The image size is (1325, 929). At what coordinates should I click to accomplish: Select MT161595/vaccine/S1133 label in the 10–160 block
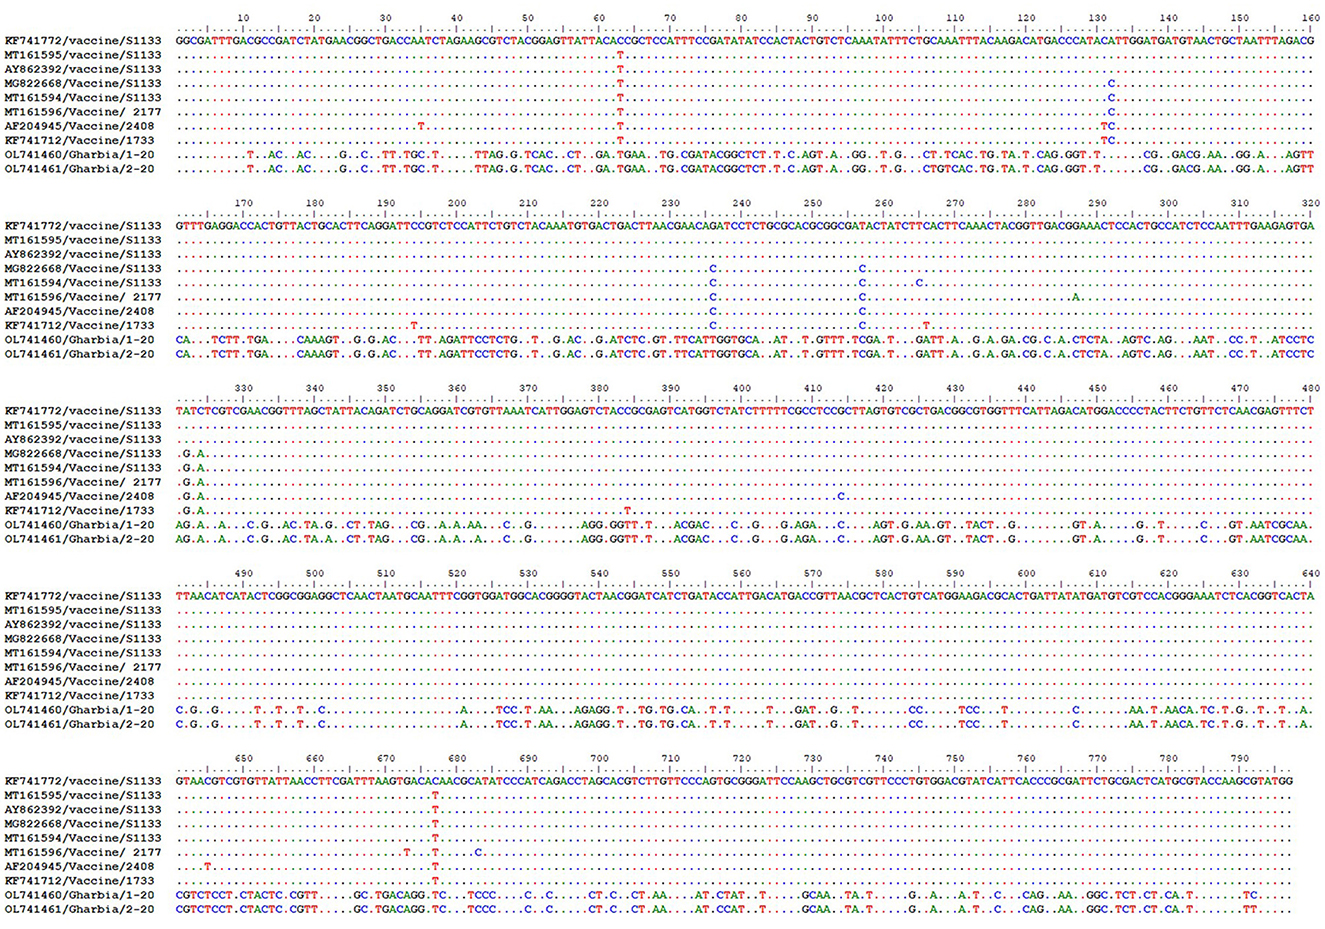tap(83, 55)
